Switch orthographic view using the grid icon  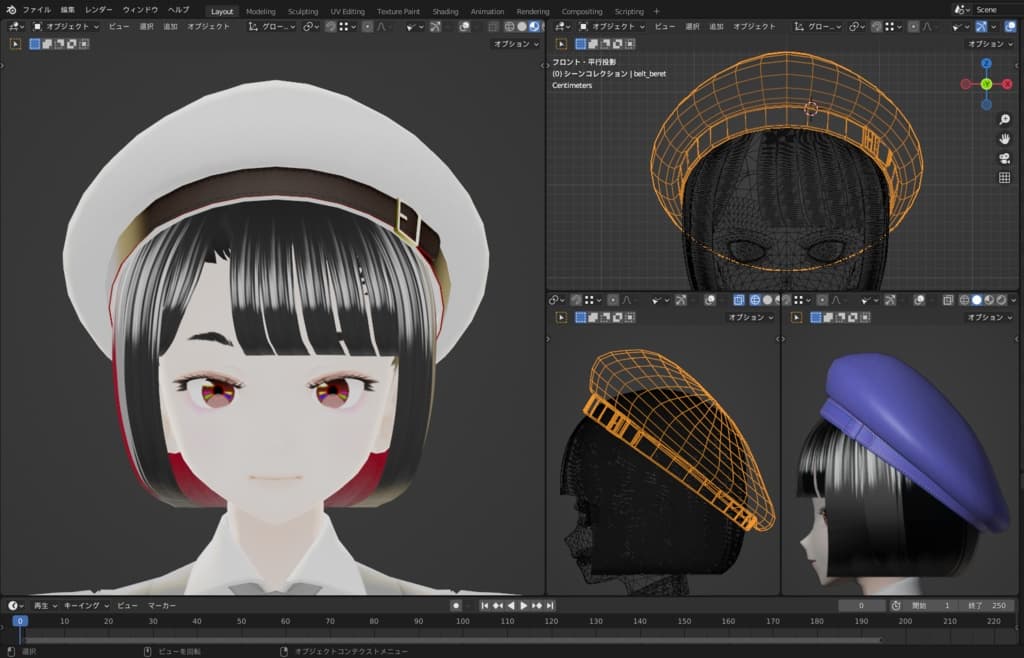coord(1004,178)
